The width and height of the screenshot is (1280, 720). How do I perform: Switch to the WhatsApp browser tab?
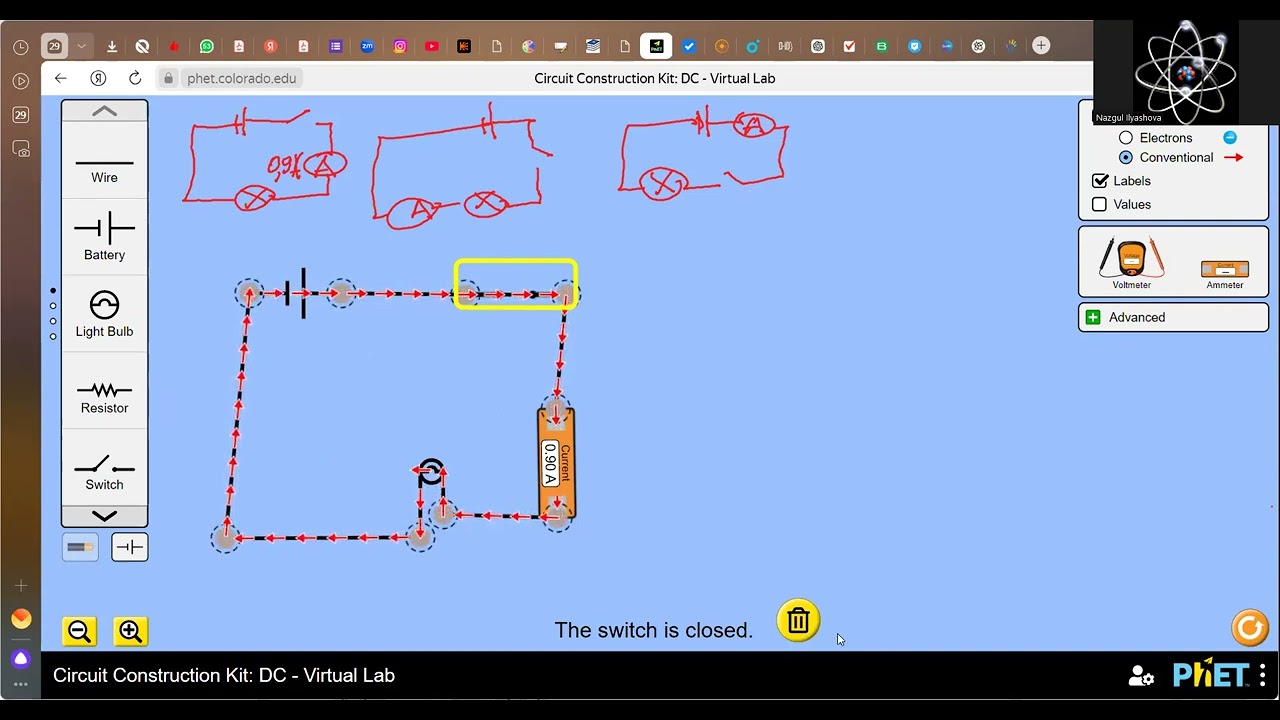click(207, 46)
